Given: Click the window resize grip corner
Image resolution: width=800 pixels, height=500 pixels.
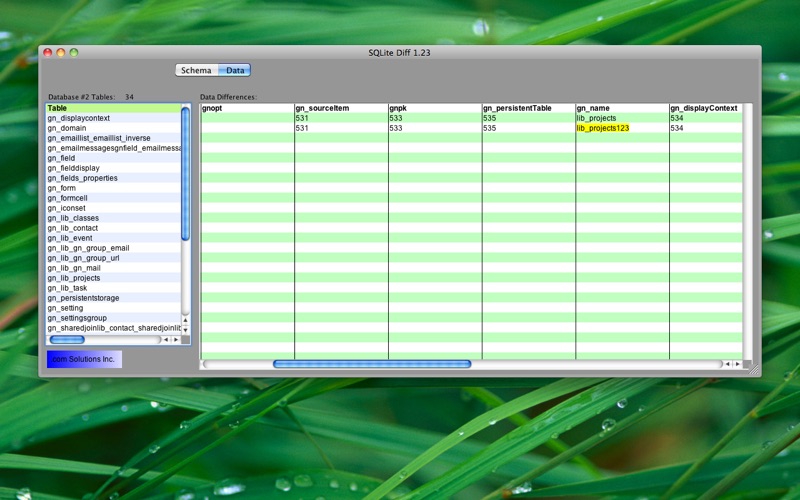Looking at the screenshot, I should click(754, 370).
